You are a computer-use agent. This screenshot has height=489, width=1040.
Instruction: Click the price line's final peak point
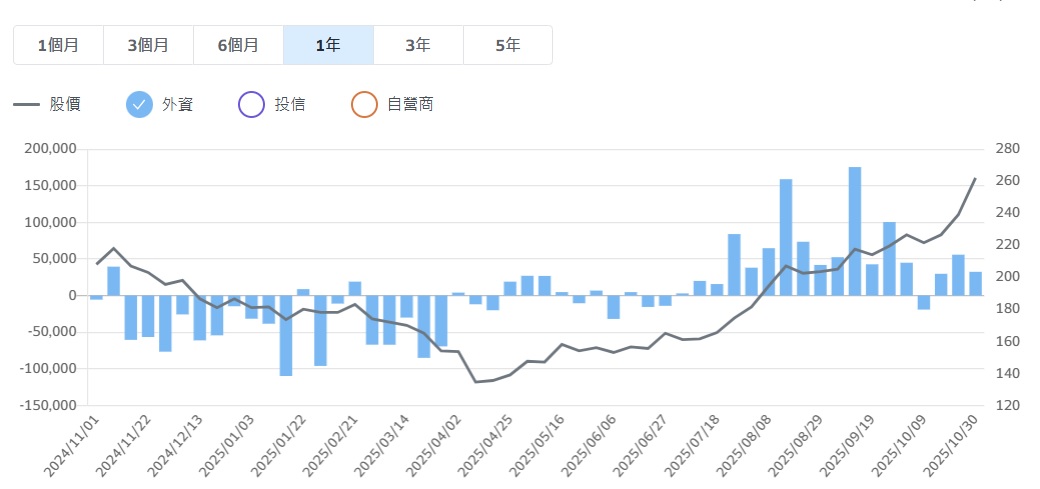[x=975, y=179]
